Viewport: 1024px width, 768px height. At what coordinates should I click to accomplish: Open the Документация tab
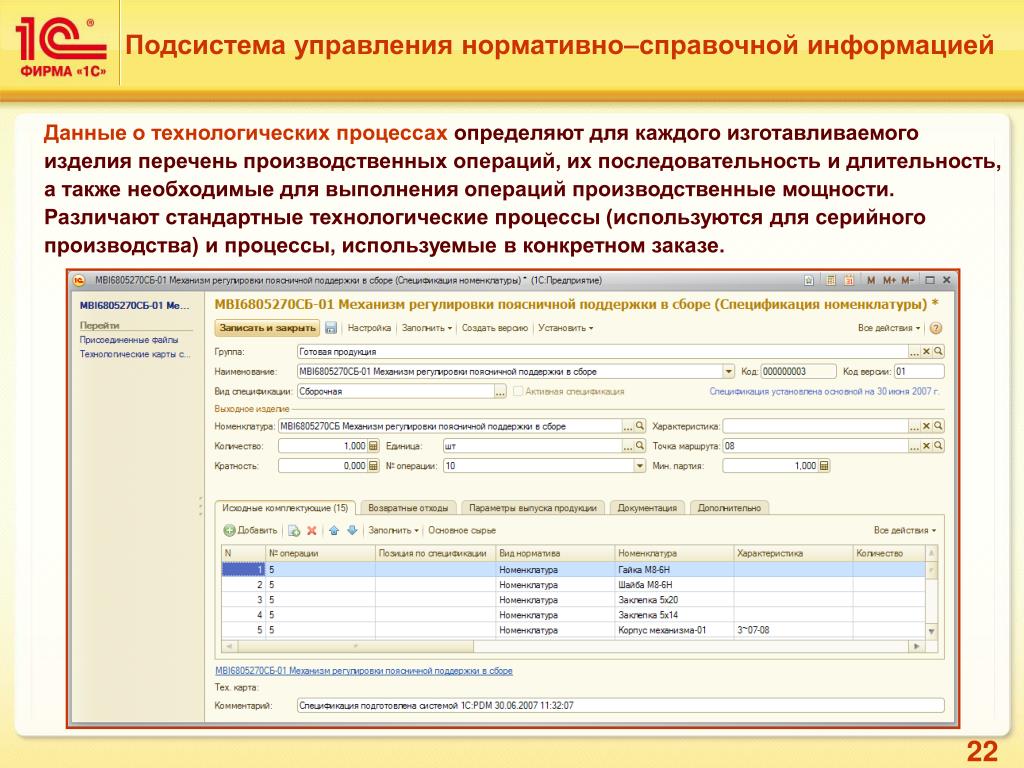pos(647,508)
